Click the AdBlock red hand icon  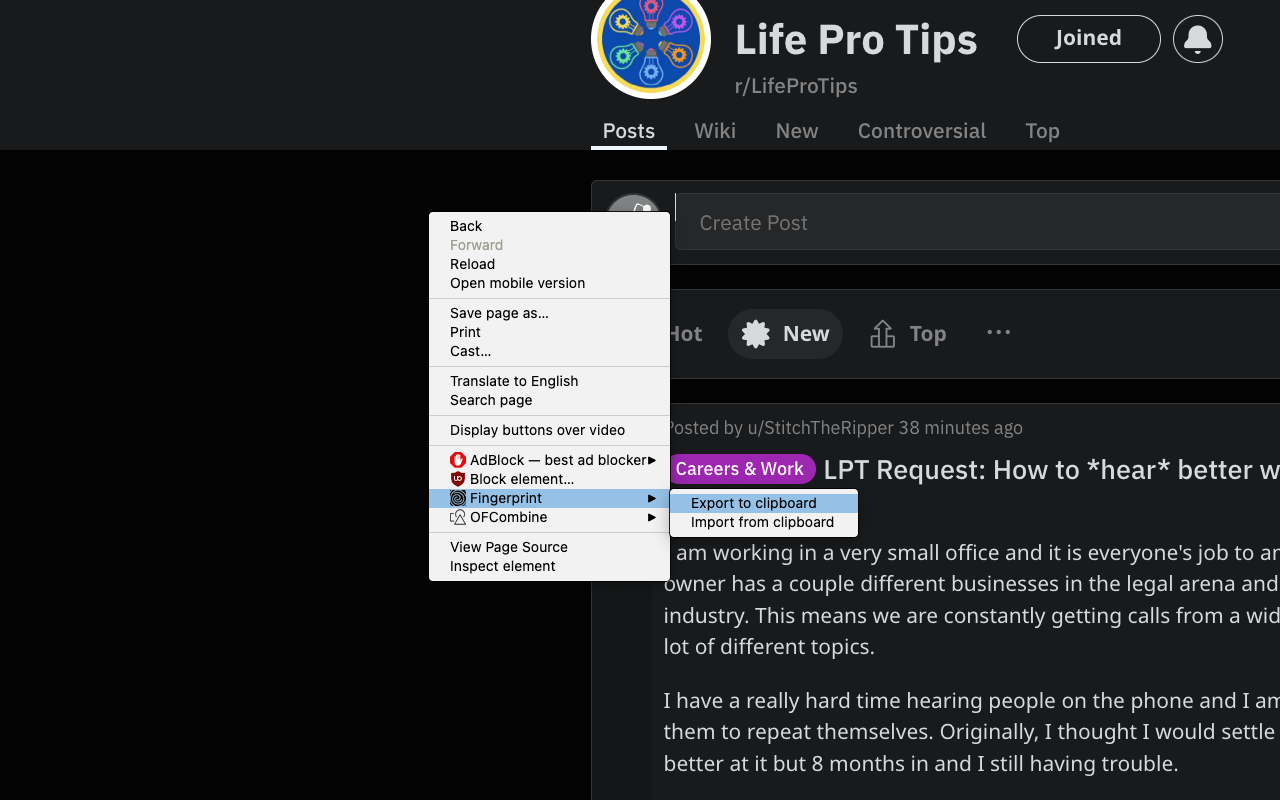point(458,460)
